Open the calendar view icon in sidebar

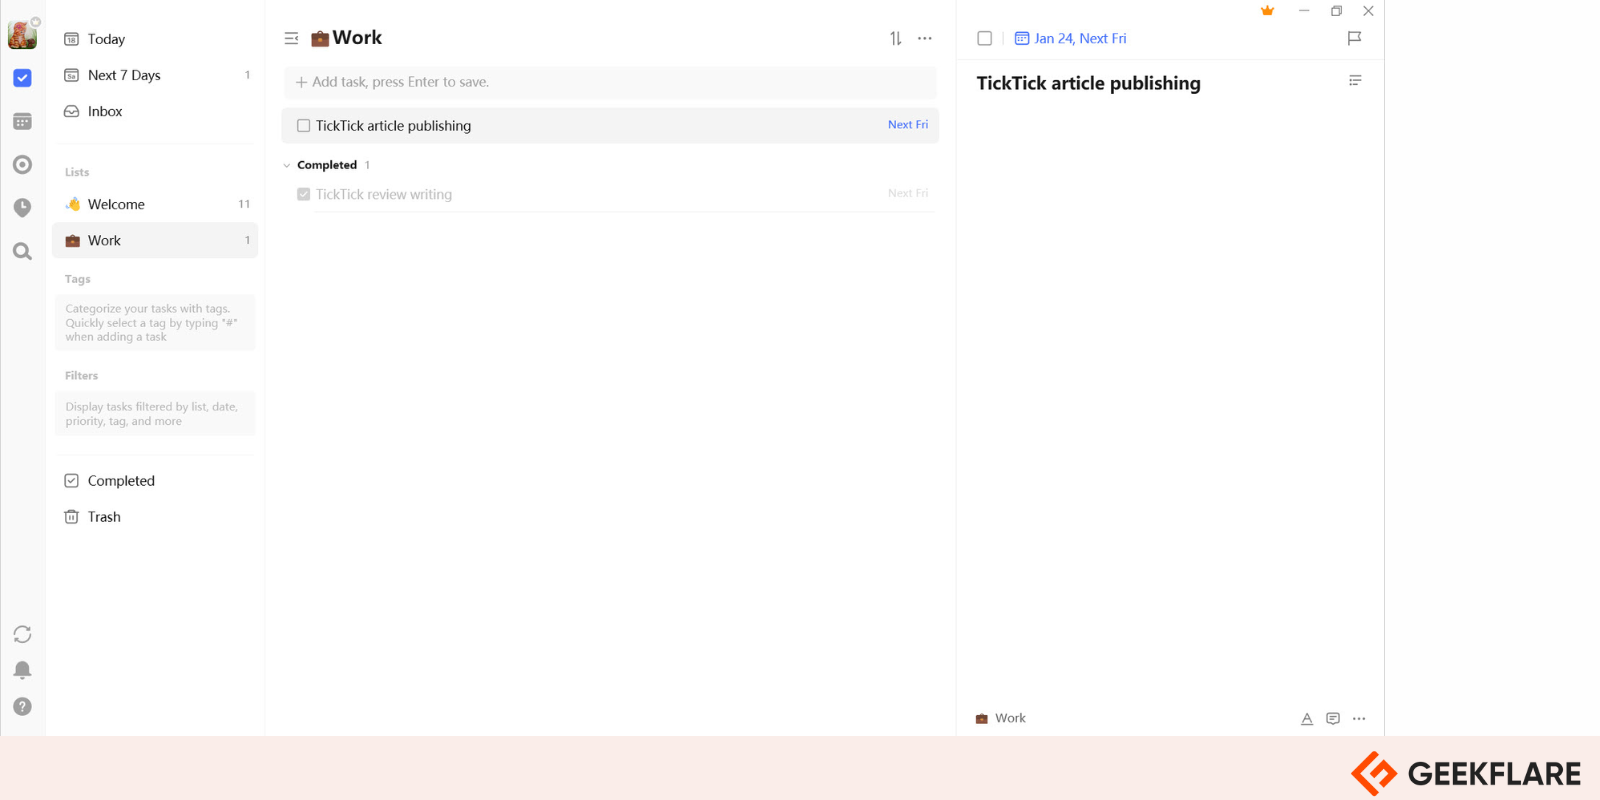(22, 121)
